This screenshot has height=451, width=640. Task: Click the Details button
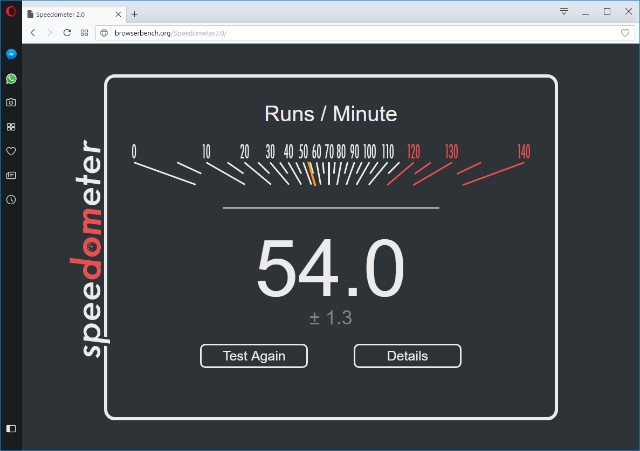pyautogui.click(x=407, y=356)
